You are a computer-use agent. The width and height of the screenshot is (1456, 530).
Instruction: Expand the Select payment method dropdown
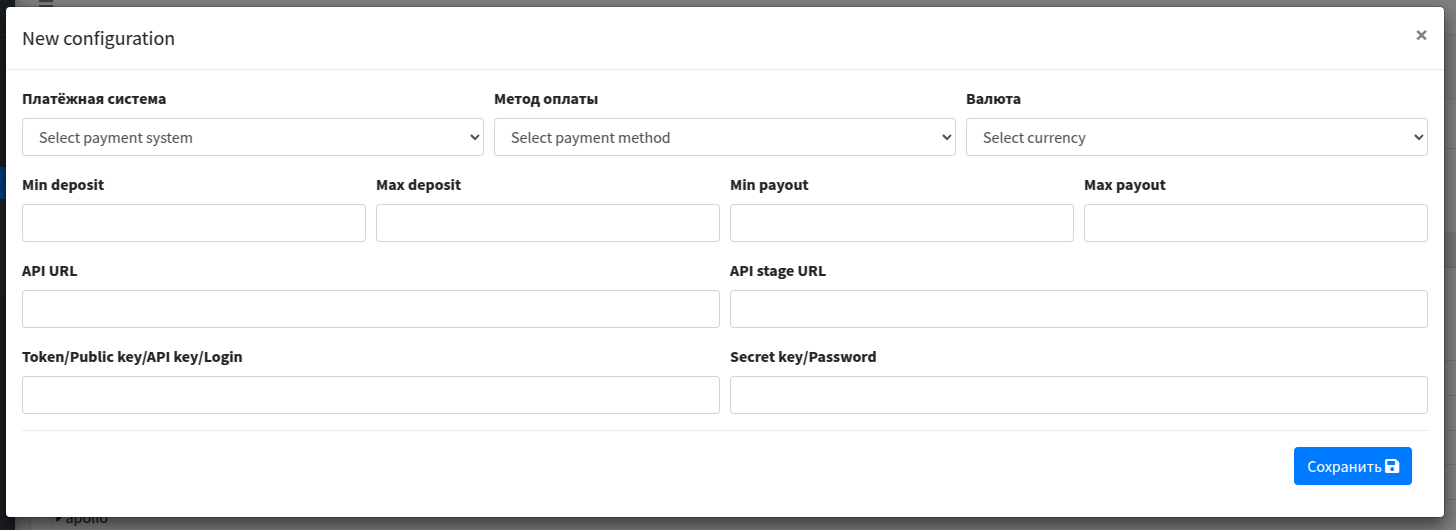pyautogui.click(x=724, y=138)
